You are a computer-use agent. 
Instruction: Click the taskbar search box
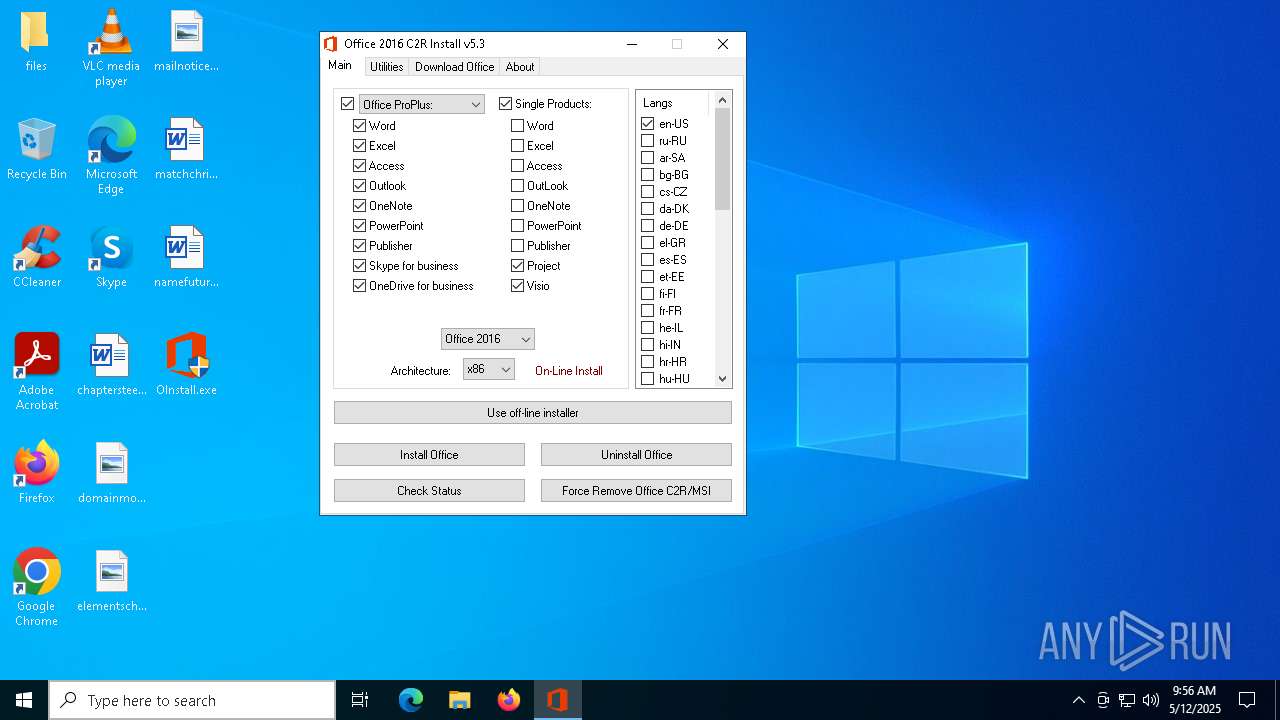(192, 700)
